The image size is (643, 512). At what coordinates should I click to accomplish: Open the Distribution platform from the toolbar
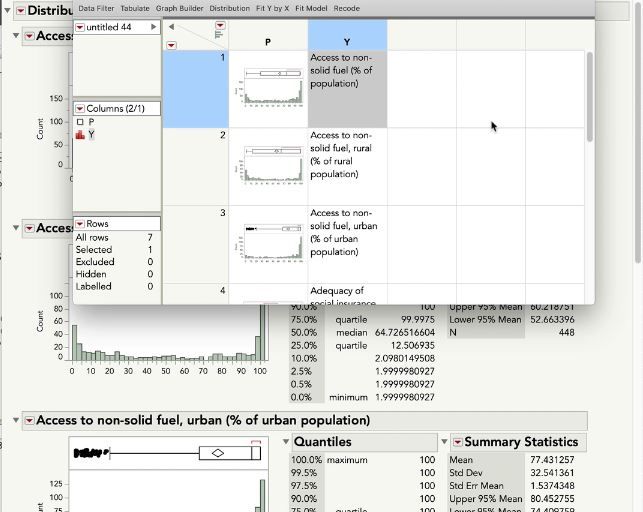coord(229,8)
